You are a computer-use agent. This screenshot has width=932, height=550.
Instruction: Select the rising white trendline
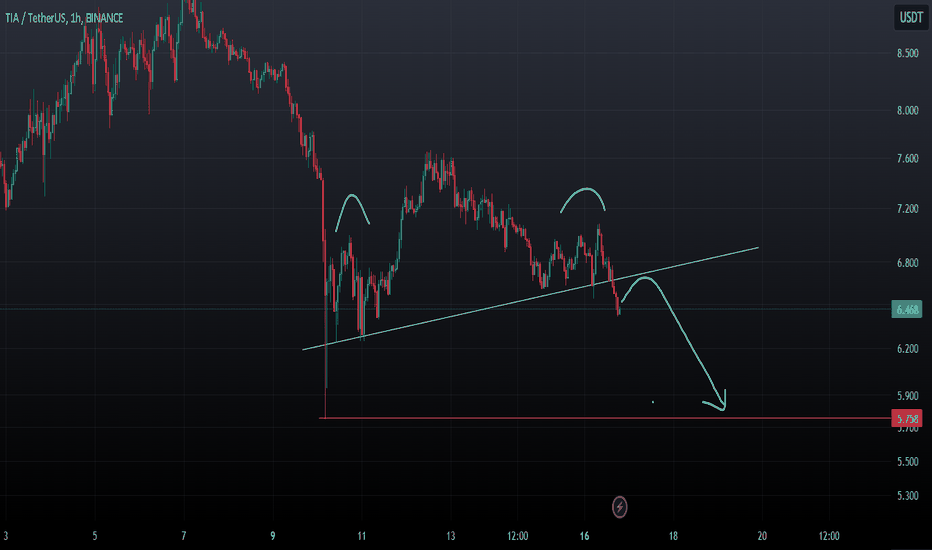click(530, 298)
